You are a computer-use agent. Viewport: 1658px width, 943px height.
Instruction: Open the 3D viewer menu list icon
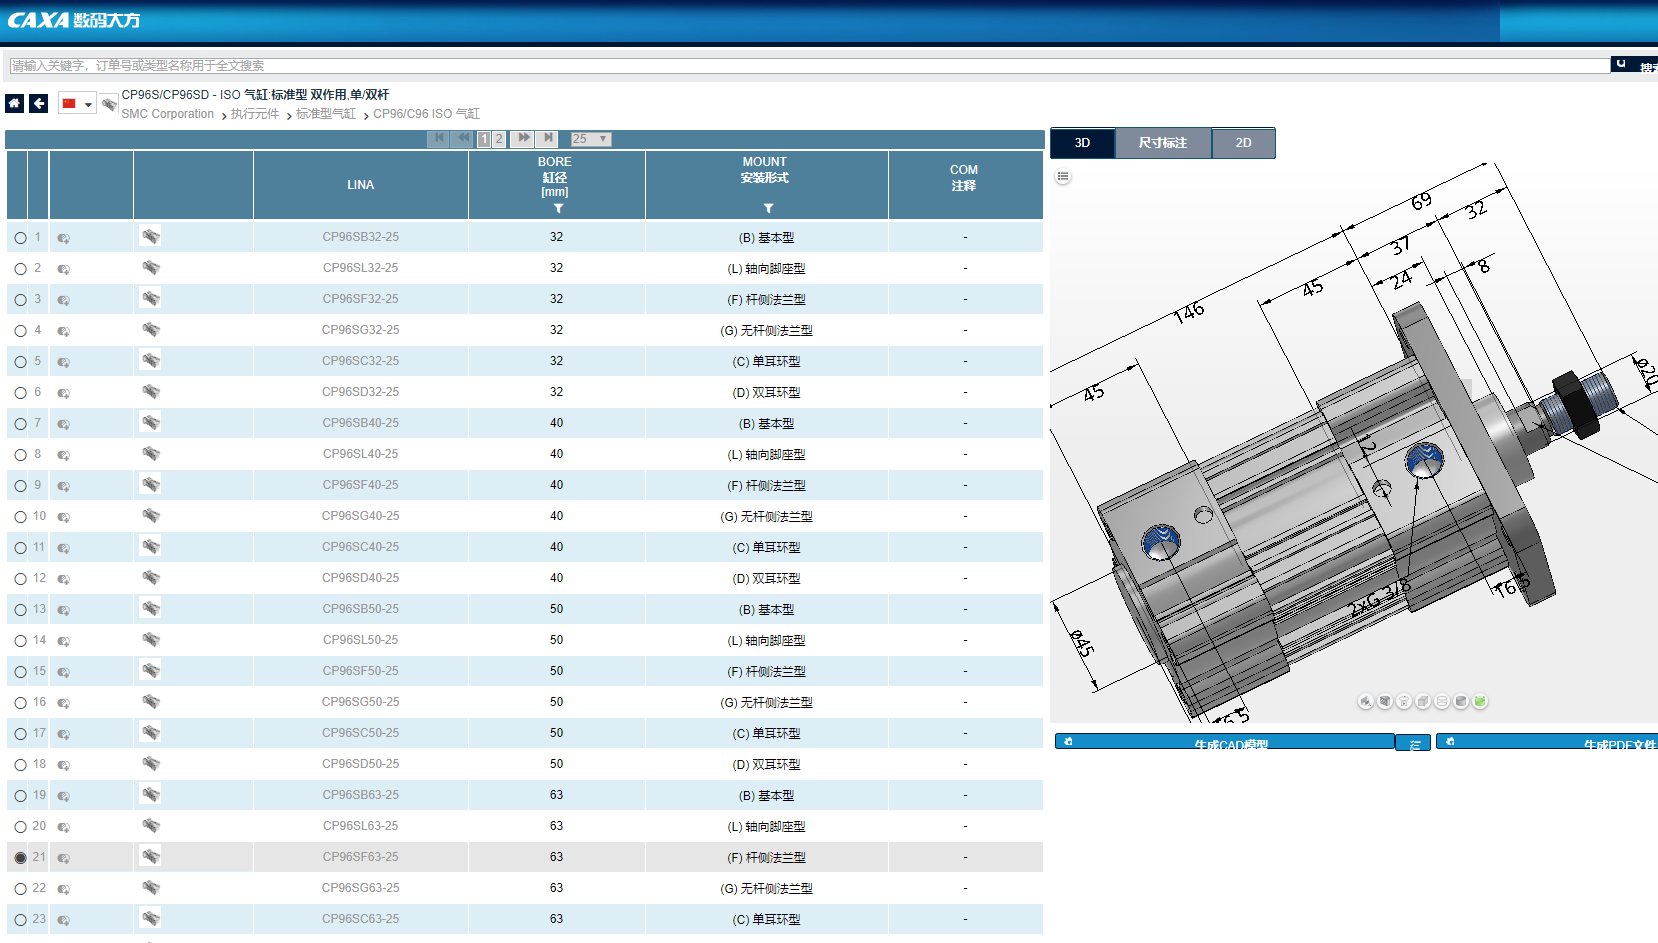1063,177
